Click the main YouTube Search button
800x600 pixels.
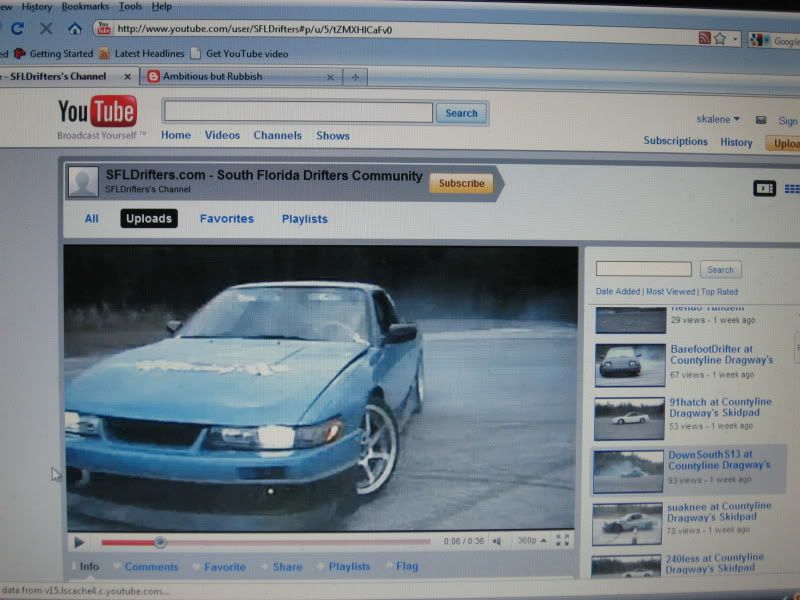point(462,113)
